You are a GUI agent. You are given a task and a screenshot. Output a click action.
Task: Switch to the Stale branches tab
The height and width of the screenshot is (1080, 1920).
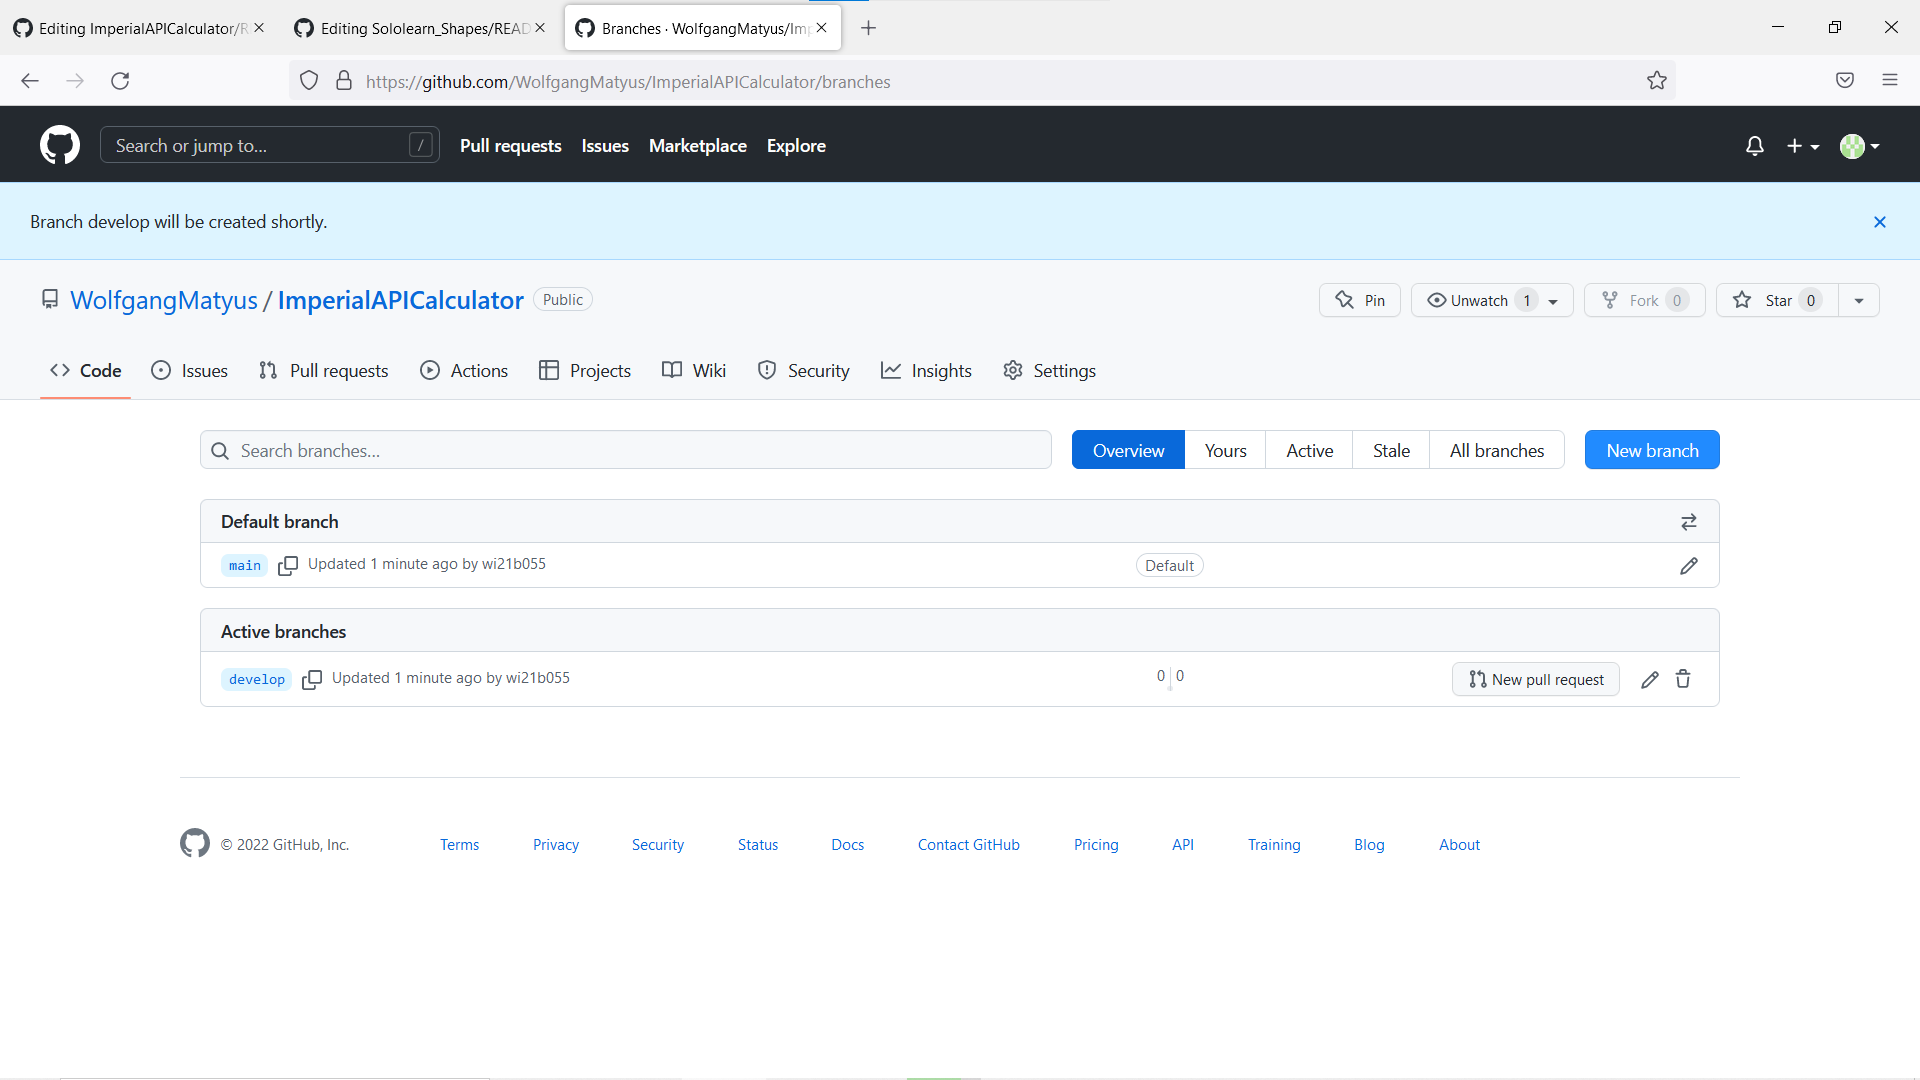1391,450
